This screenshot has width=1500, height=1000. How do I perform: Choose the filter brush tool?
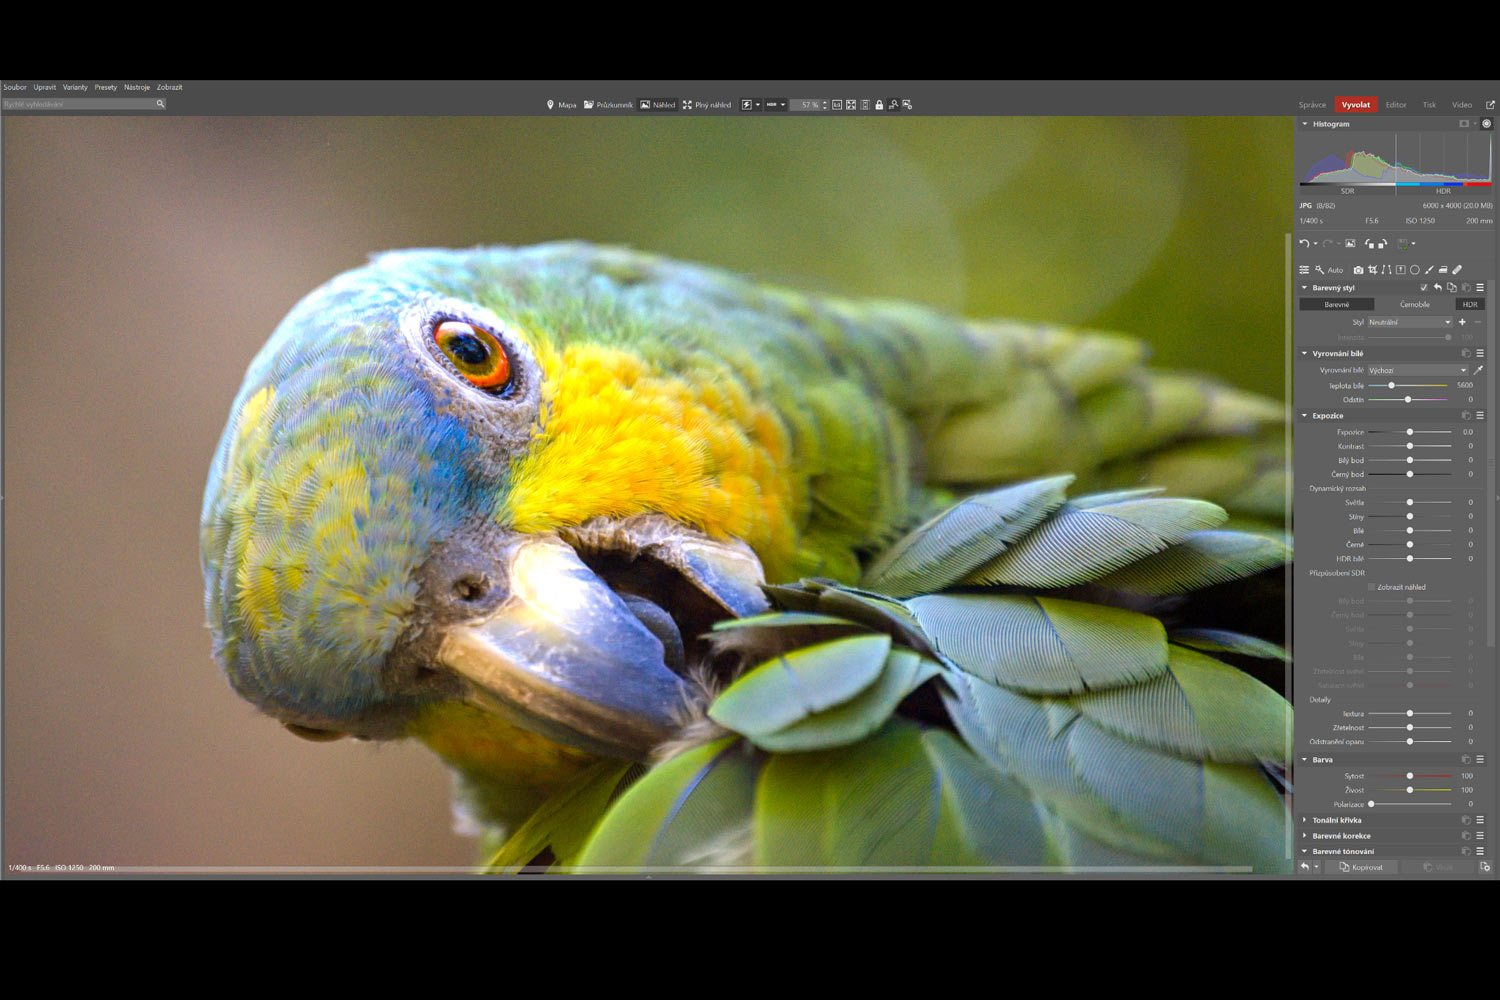coord(1429,270)
